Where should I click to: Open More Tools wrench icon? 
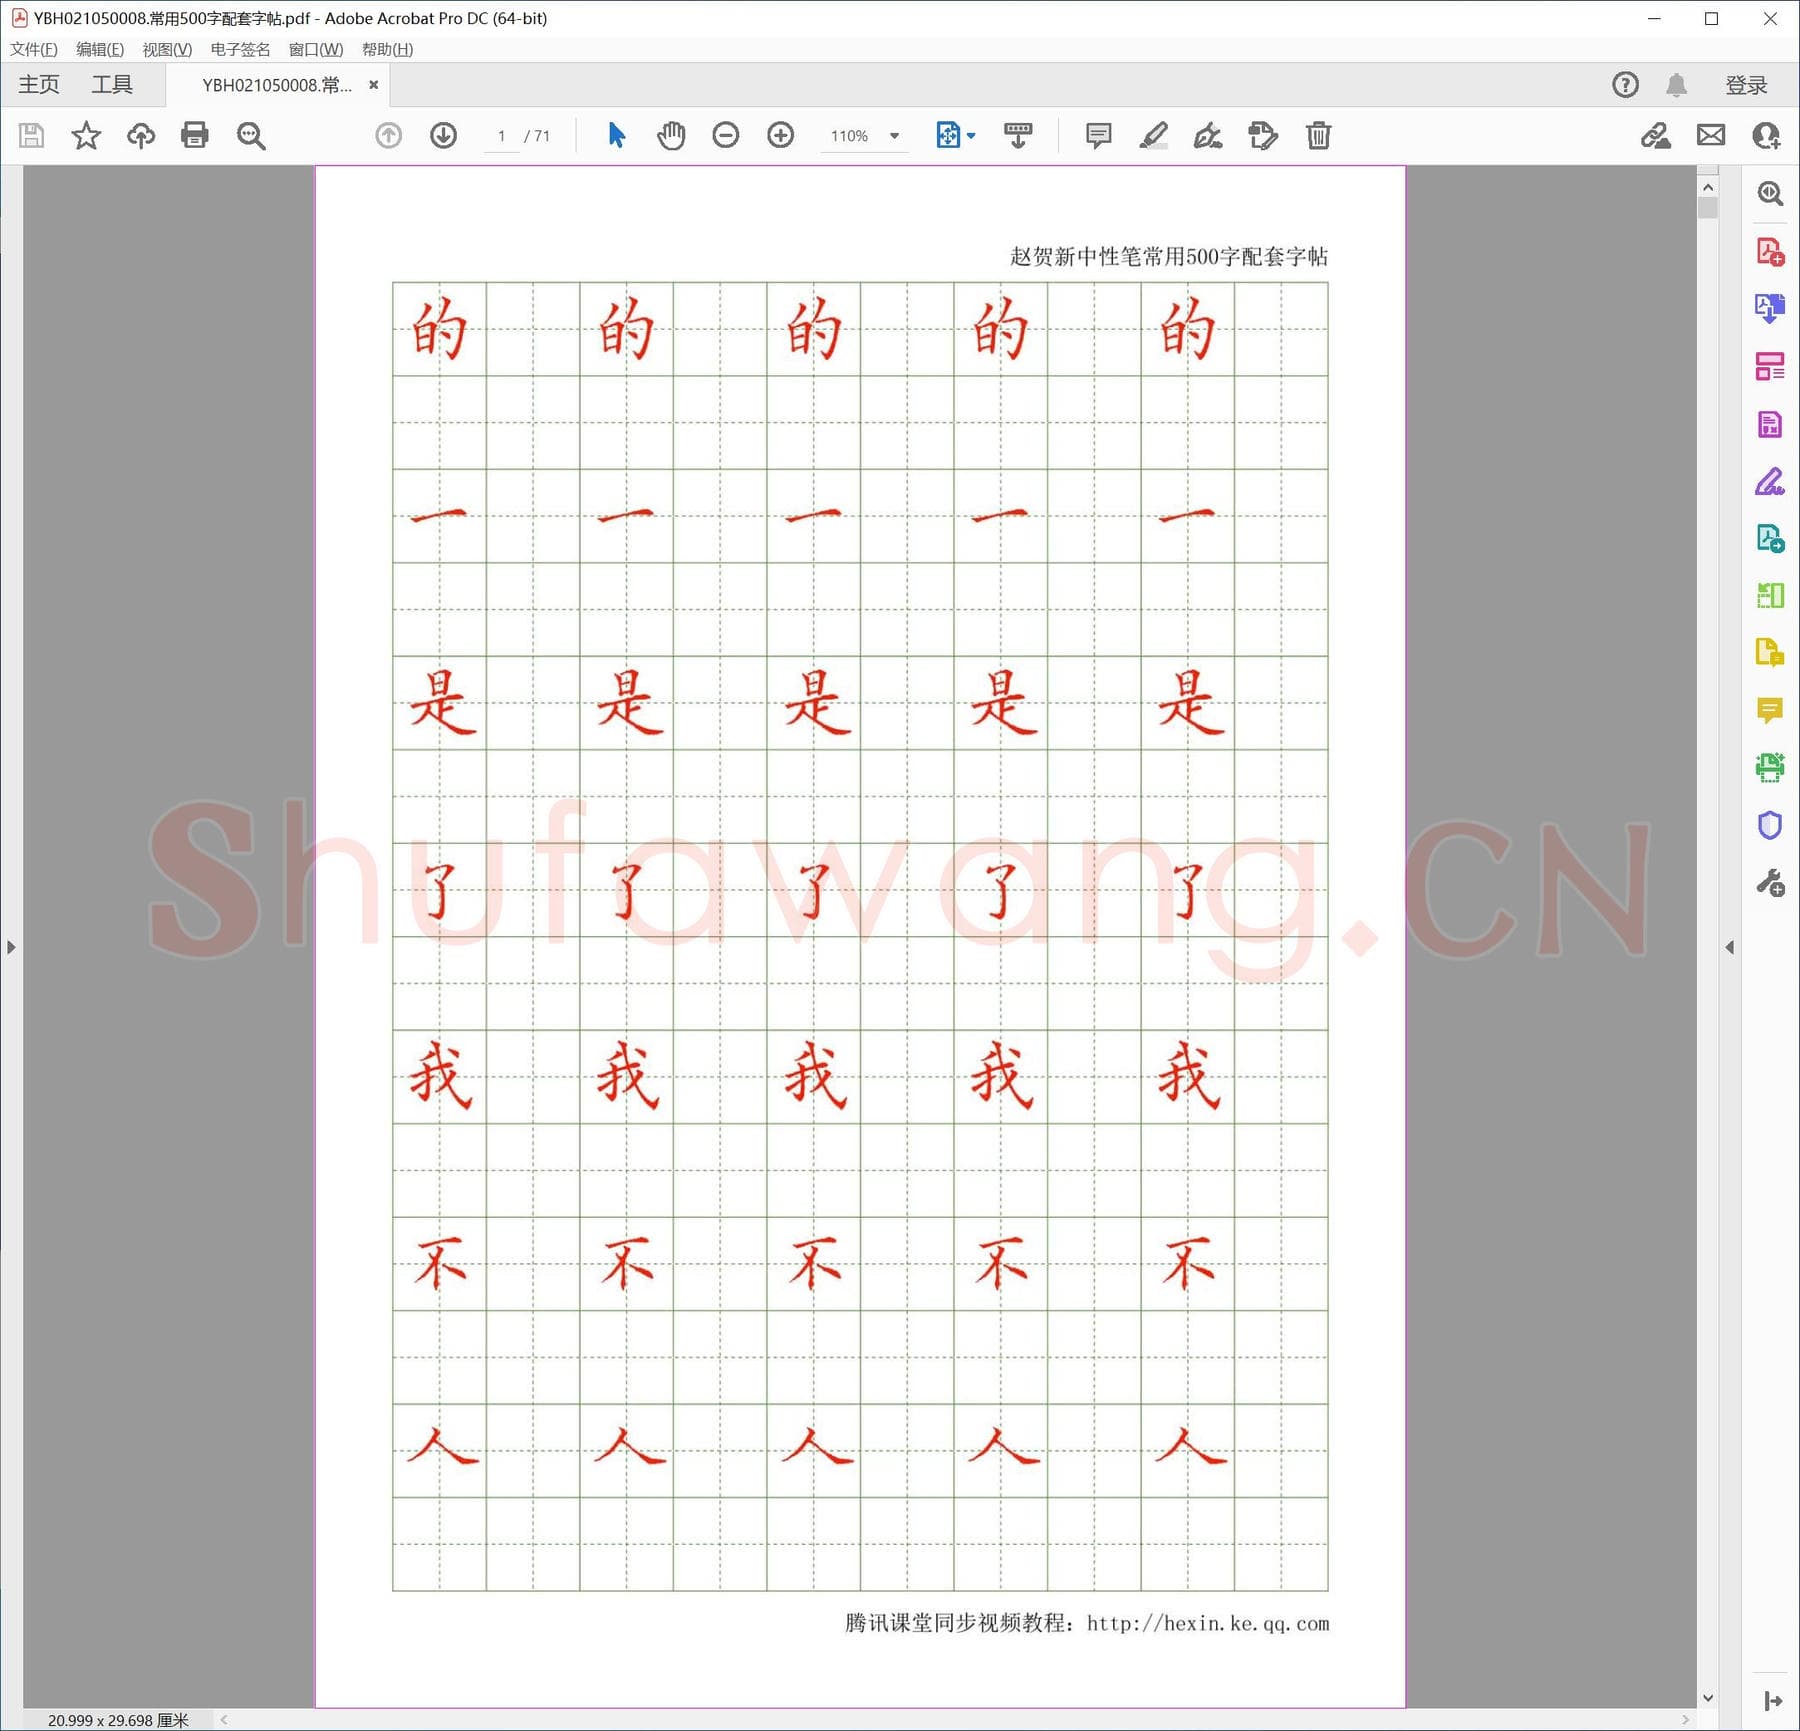[x=1770, y=883]
